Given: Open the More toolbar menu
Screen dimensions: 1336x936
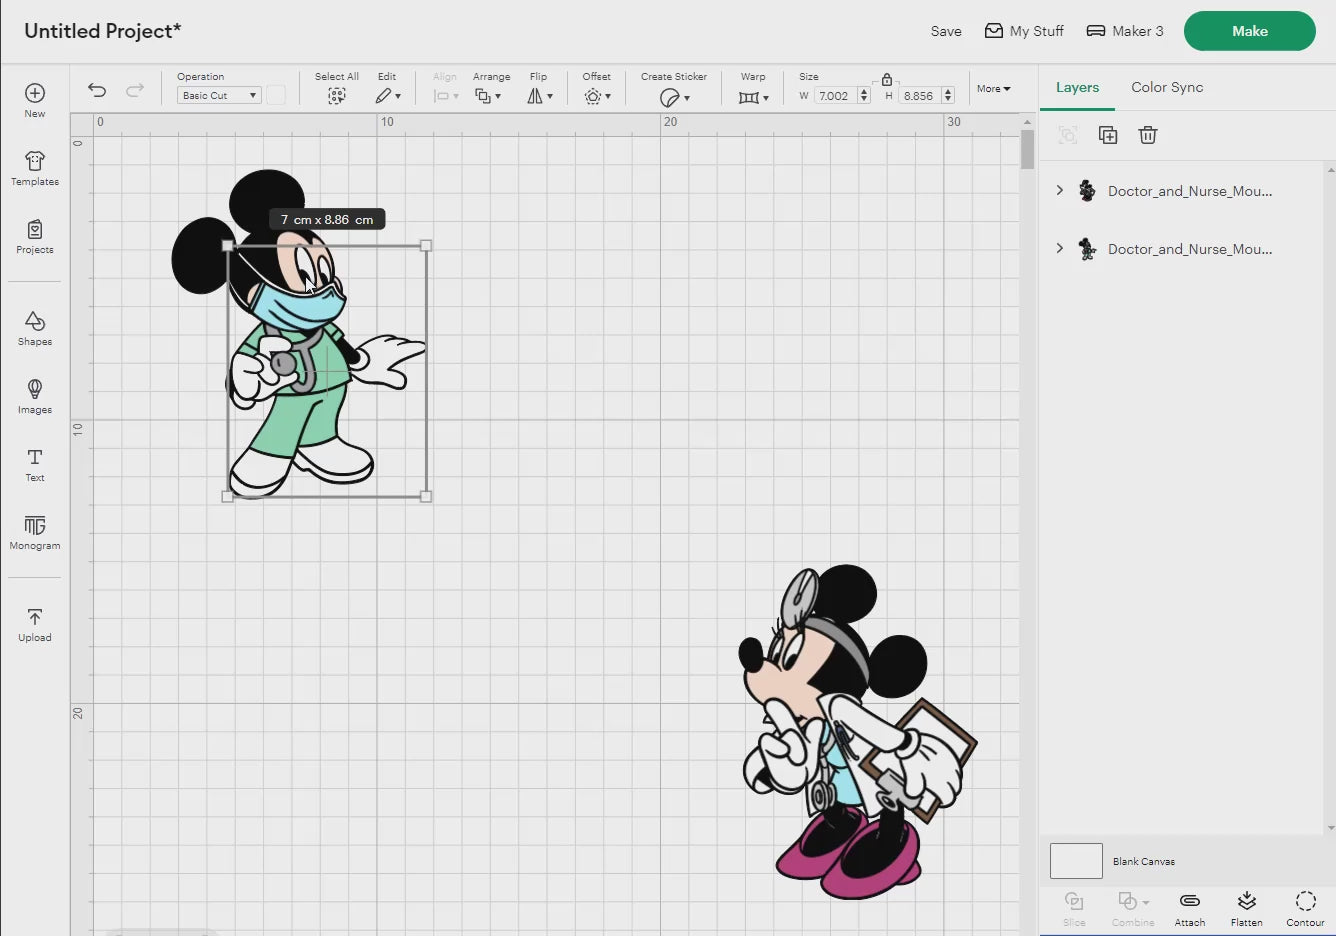Looking at the screenshot, I should pyautogui.click(x=993, y=89).
